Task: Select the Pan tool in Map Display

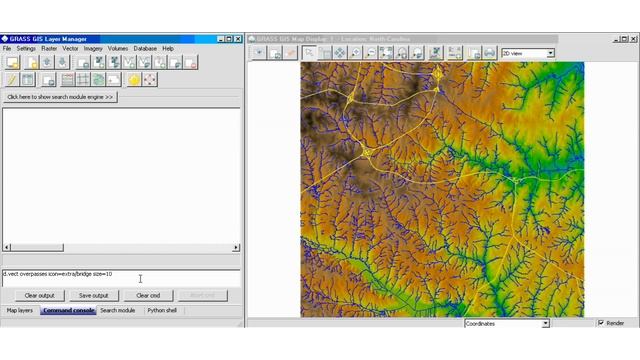Action: (x=340, y=53)
